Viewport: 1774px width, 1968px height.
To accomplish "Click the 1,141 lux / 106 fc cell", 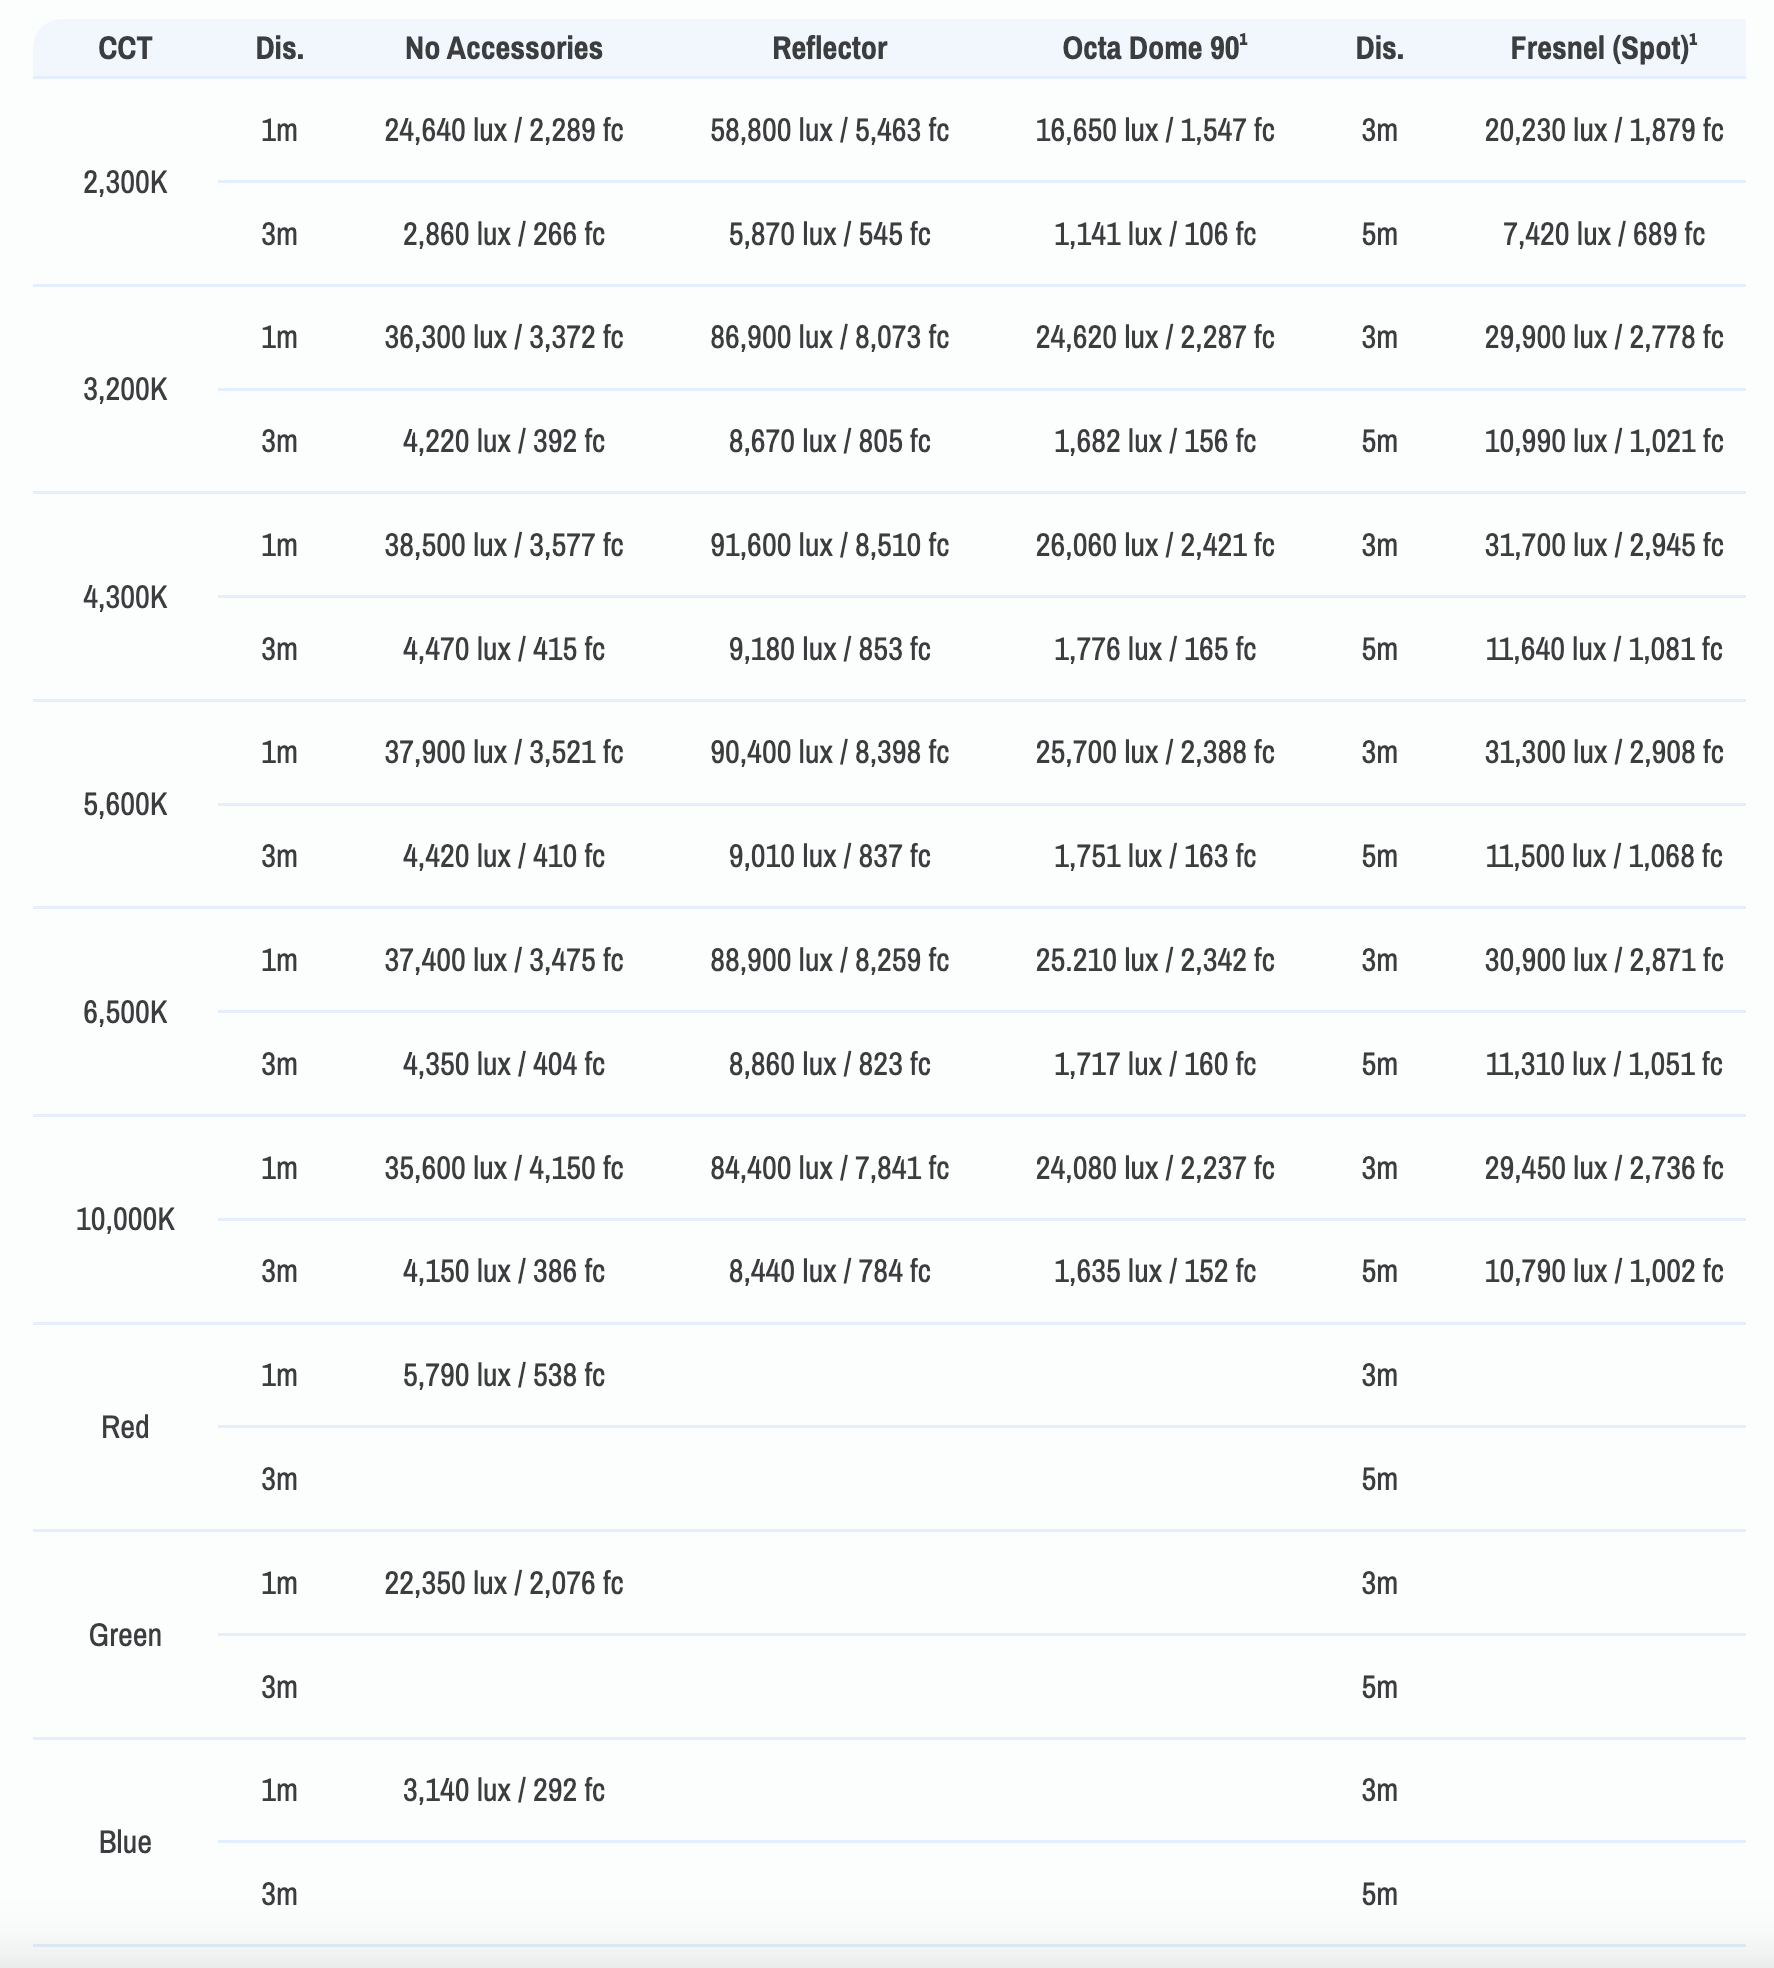I will tap(1154, 234).
